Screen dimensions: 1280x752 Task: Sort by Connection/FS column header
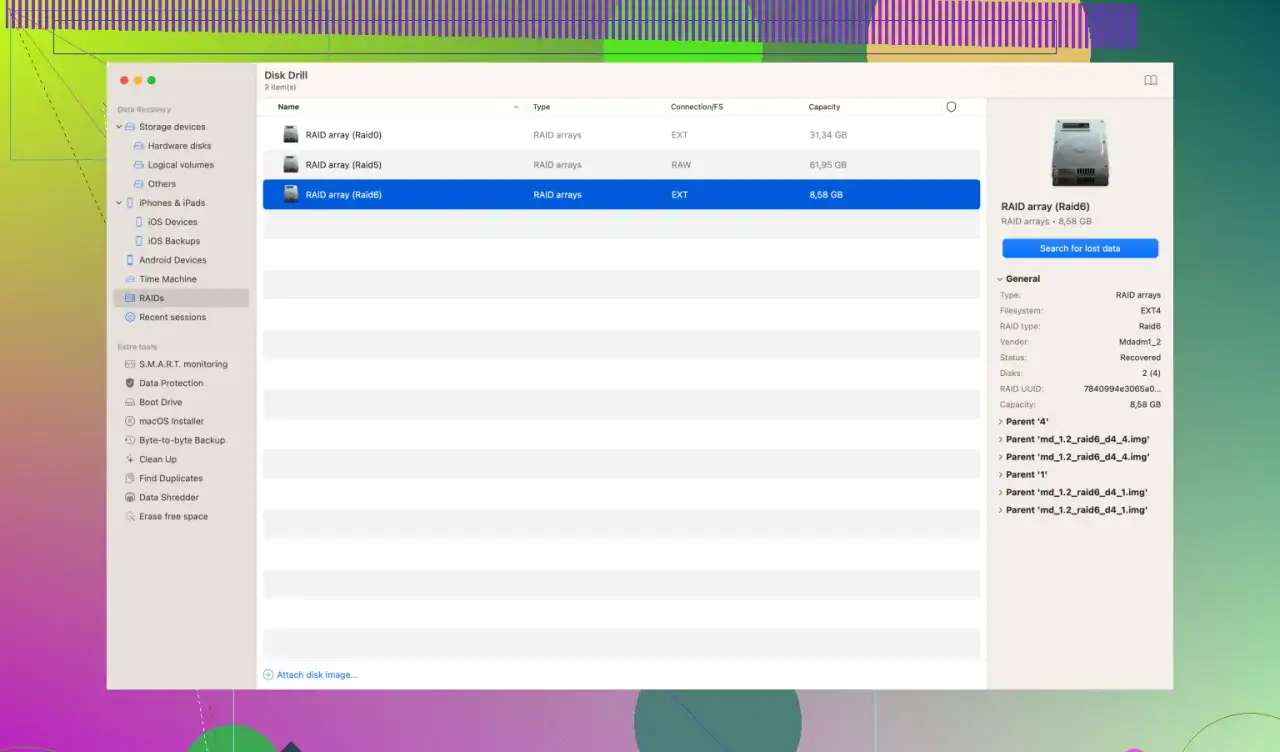tap(697, 107)
